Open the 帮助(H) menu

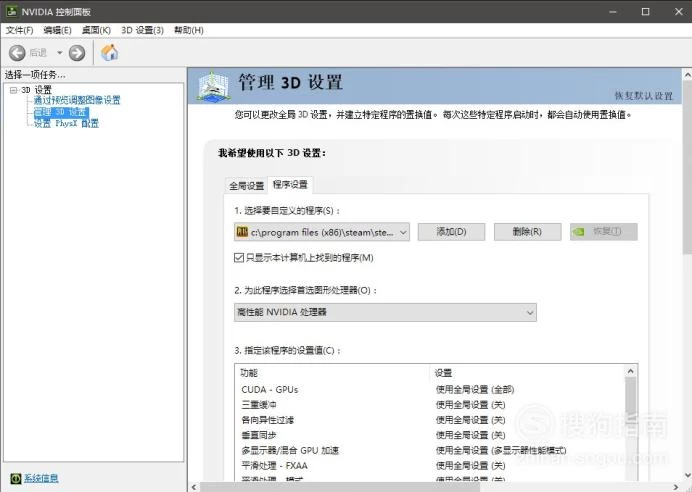tap(188, 30)
